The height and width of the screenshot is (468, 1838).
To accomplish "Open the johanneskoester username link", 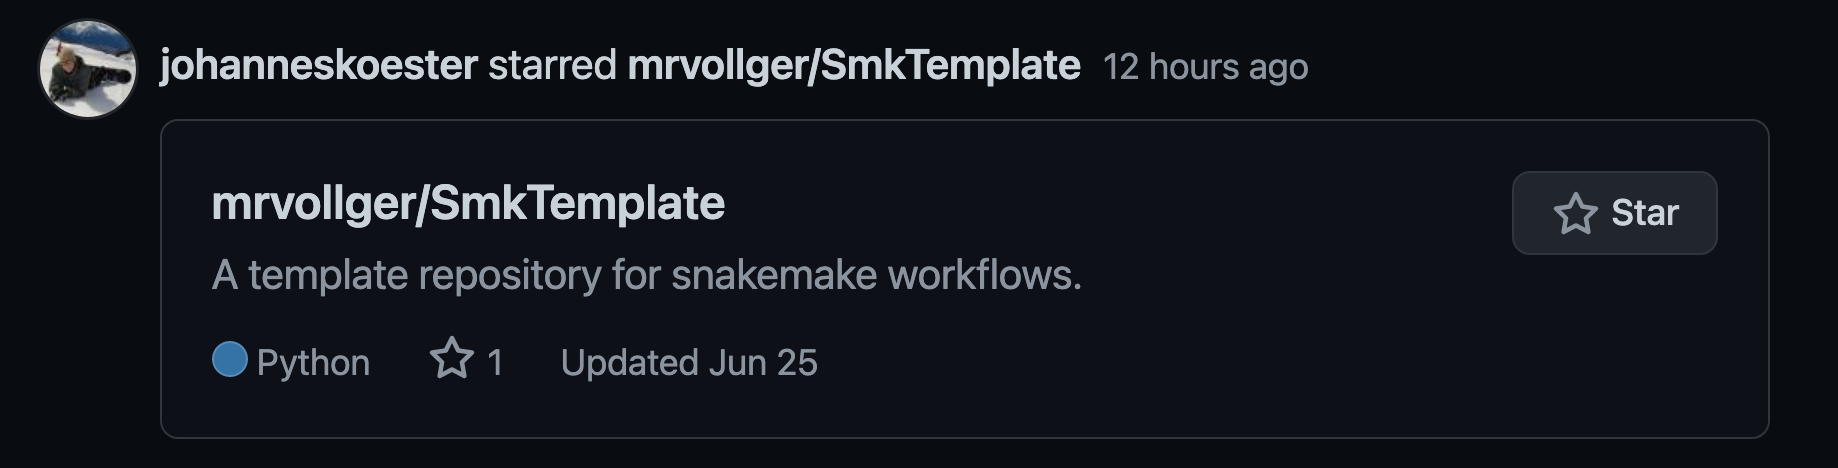I will [x=318, y=66].
